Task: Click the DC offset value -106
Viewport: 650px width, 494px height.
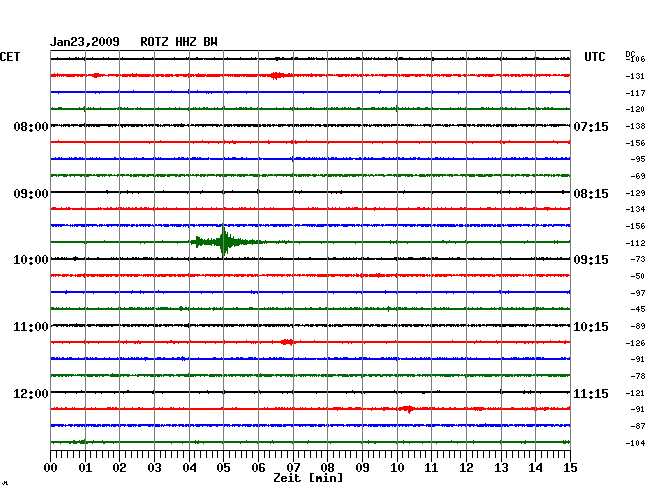Action: 635,59
